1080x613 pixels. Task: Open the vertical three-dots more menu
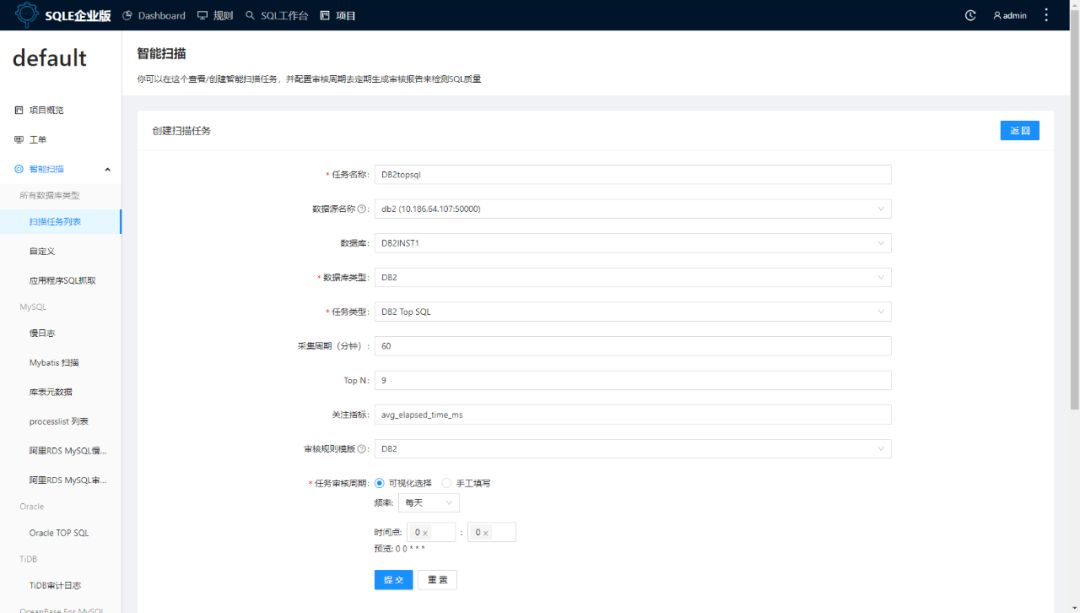coord(1046,15)
